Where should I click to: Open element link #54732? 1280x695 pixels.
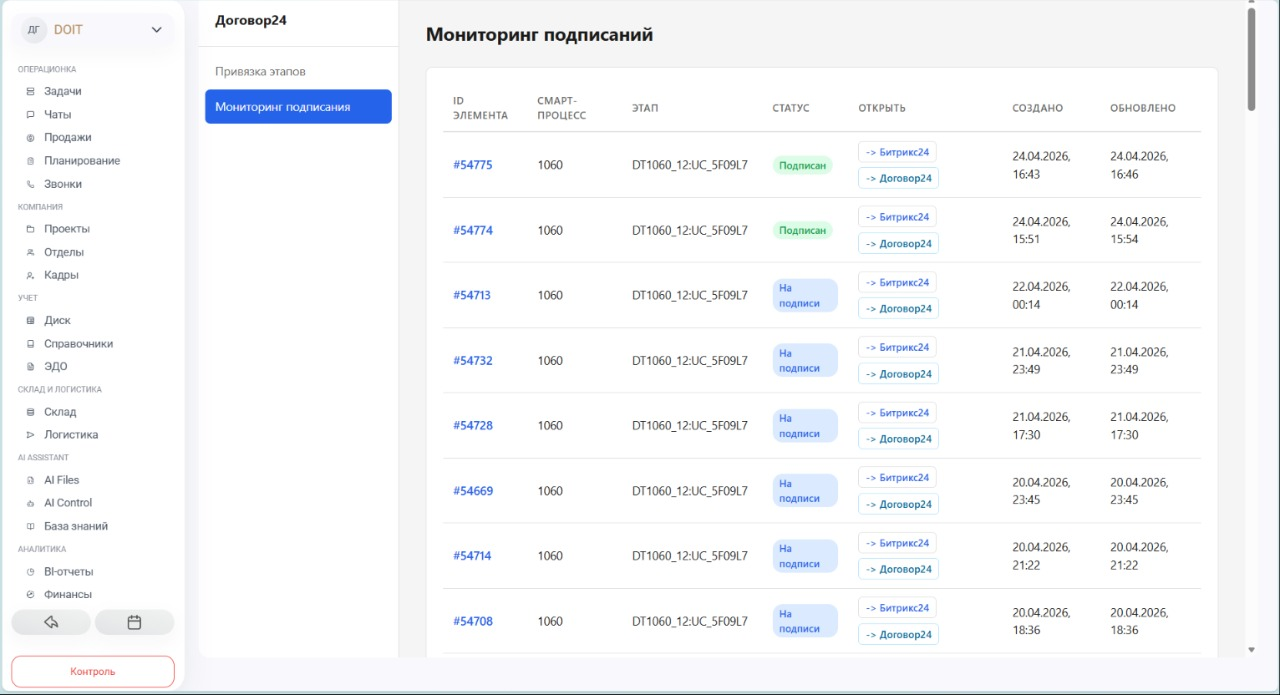[x=473, y=361]
